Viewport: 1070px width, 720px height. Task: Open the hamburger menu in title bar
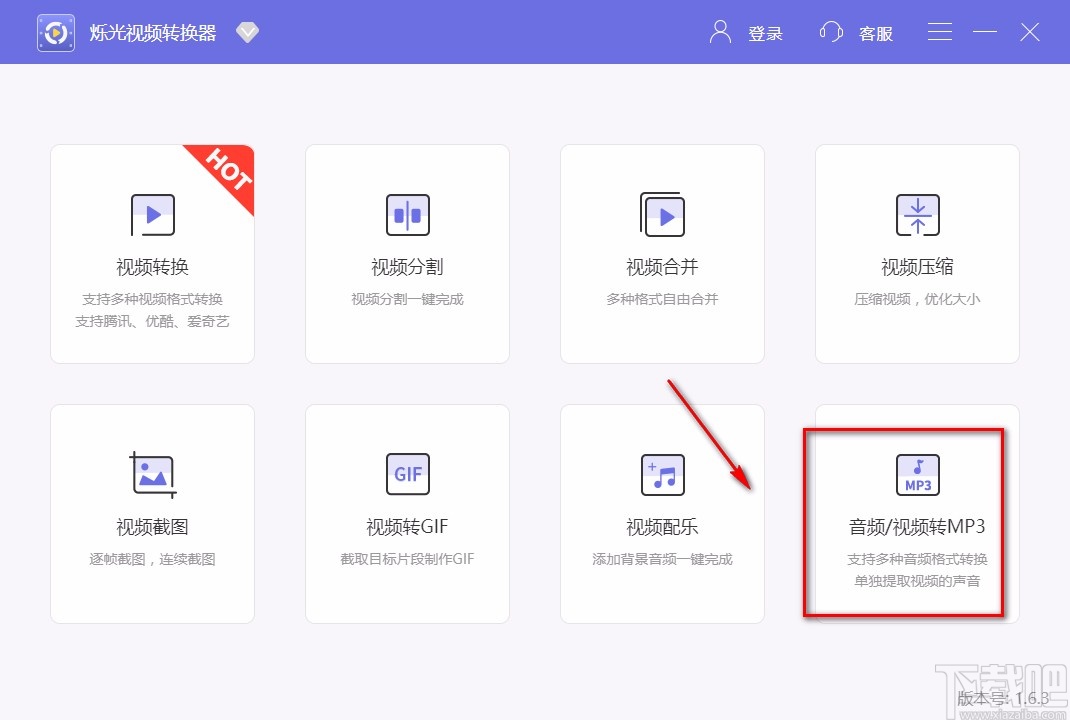coord(939,31)
